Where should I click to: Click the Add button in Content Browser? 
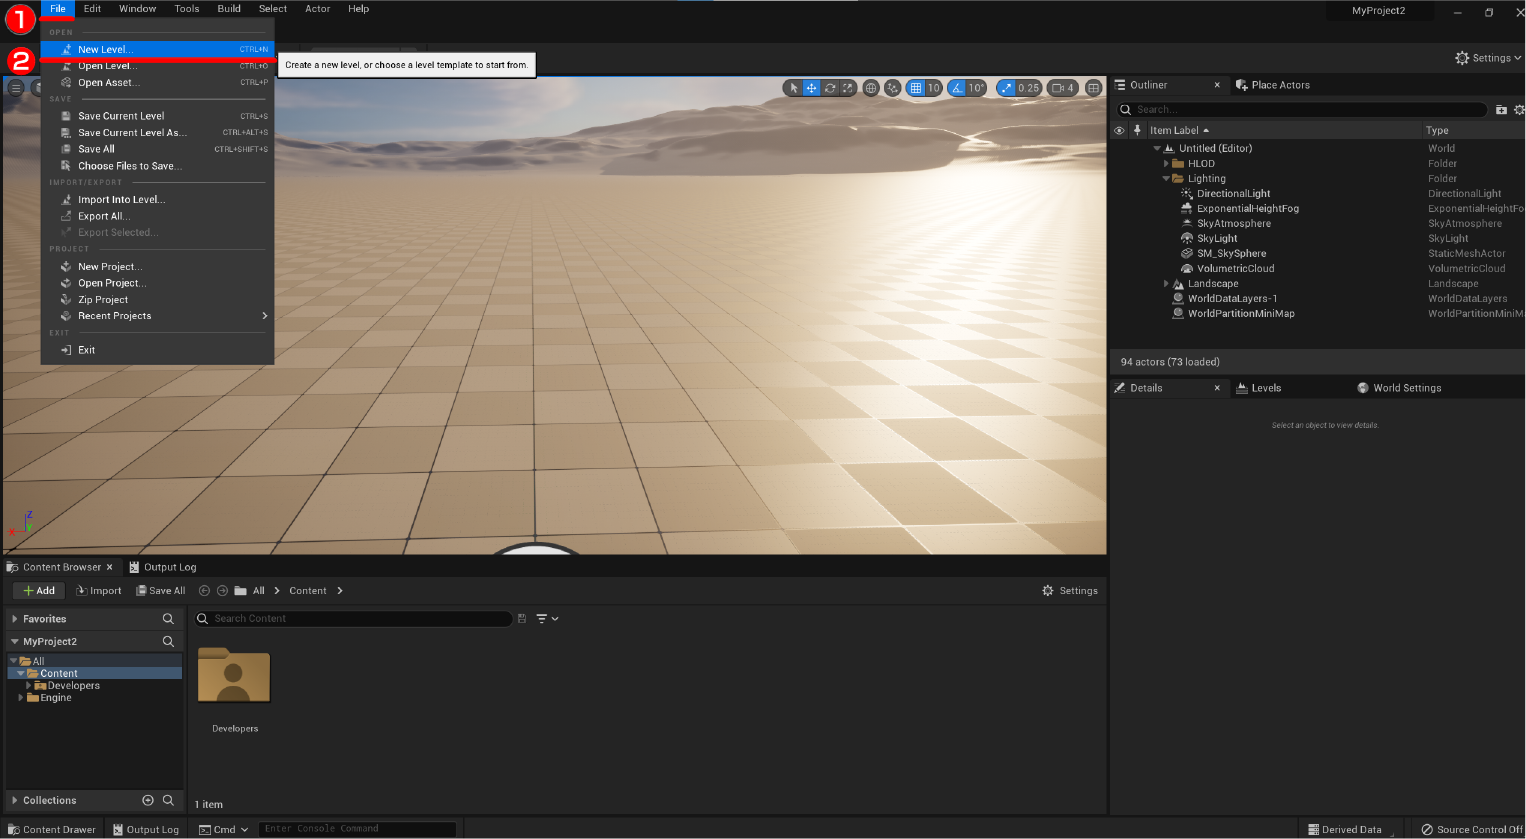tap(38, 590)
